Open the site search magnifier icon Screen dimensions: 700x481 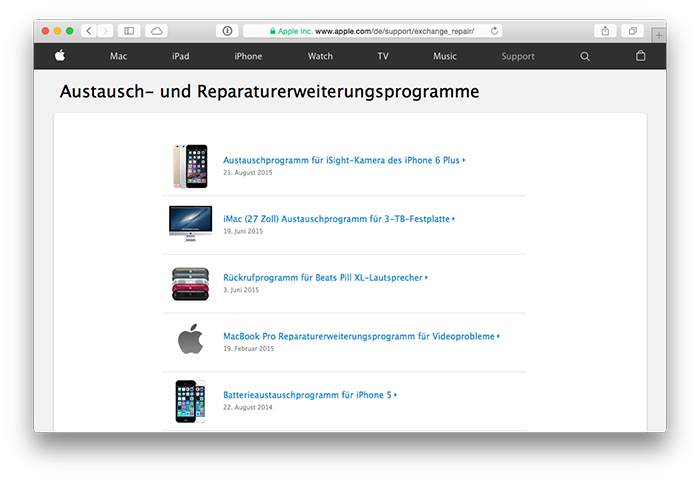(x=585, y=56)
